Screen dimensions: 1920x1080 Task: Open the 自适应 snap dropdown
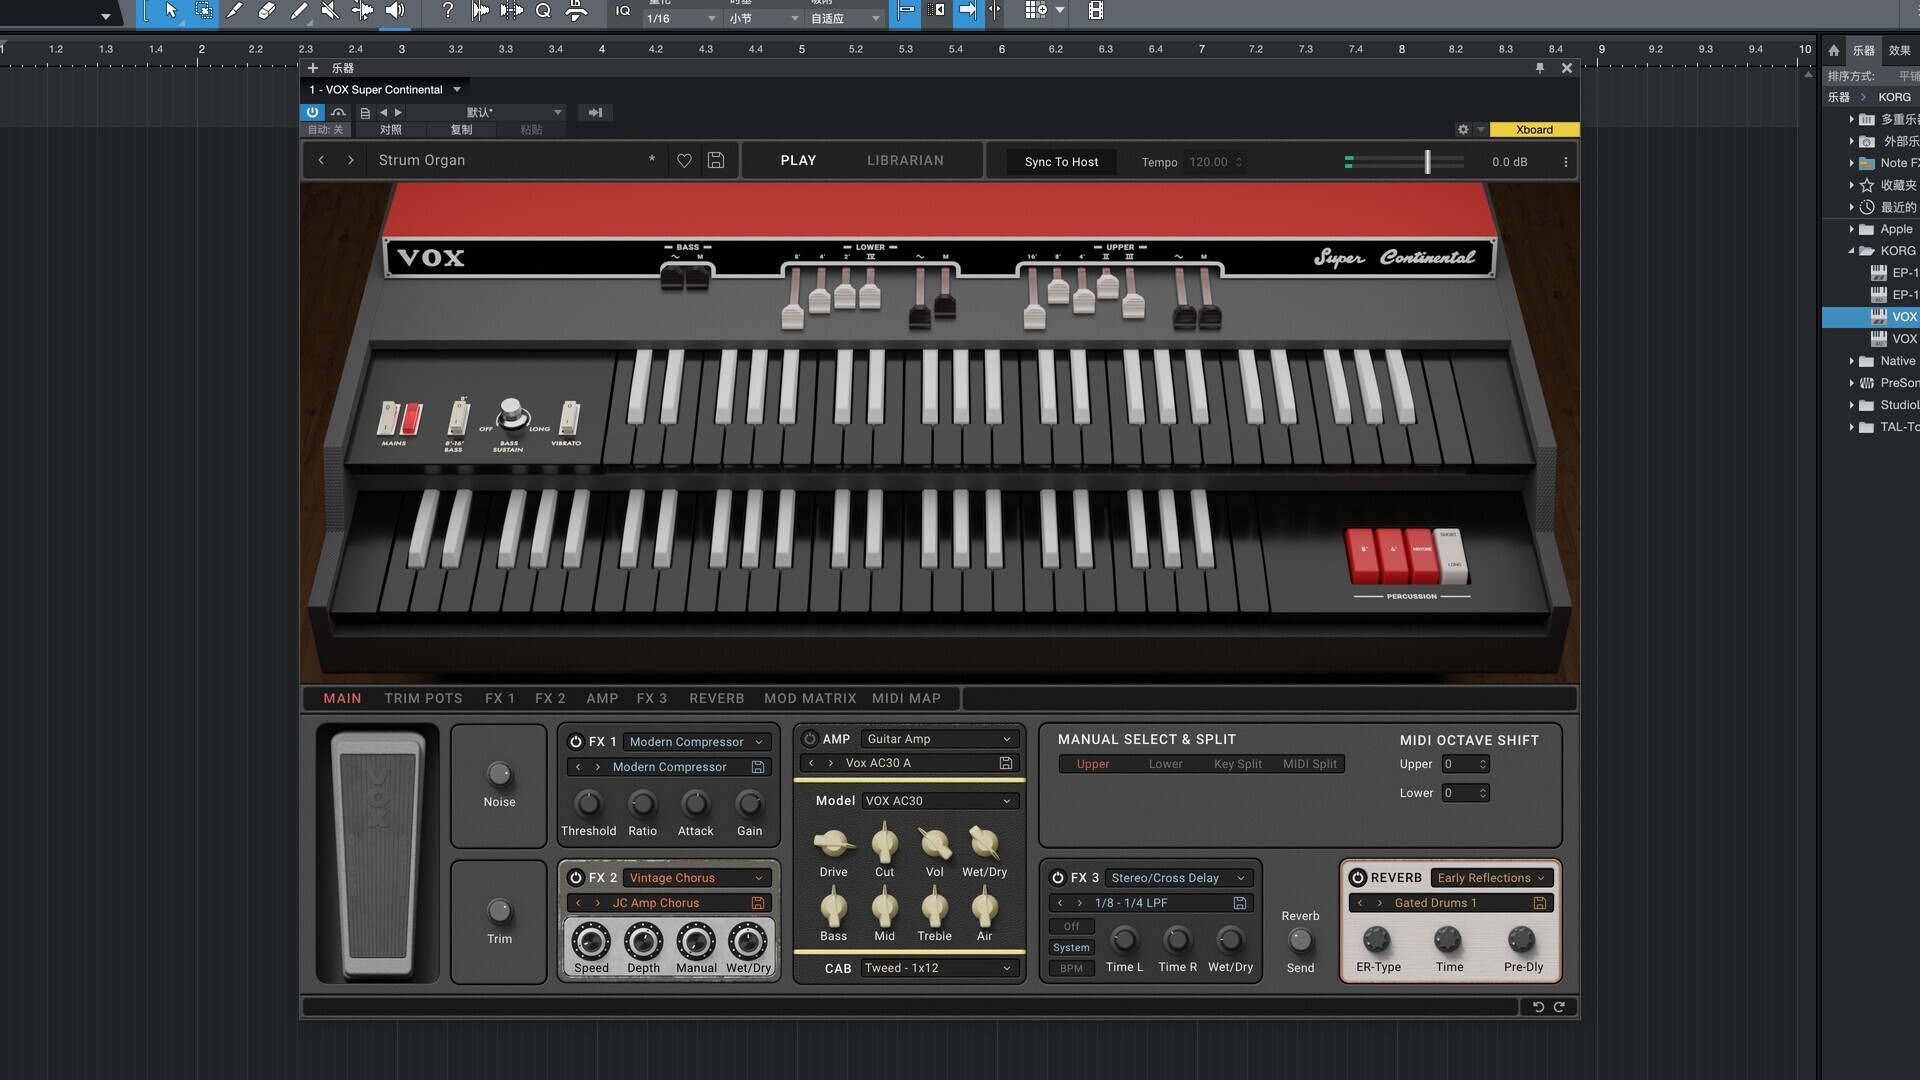pyautogui.click(x=845, y=18)
